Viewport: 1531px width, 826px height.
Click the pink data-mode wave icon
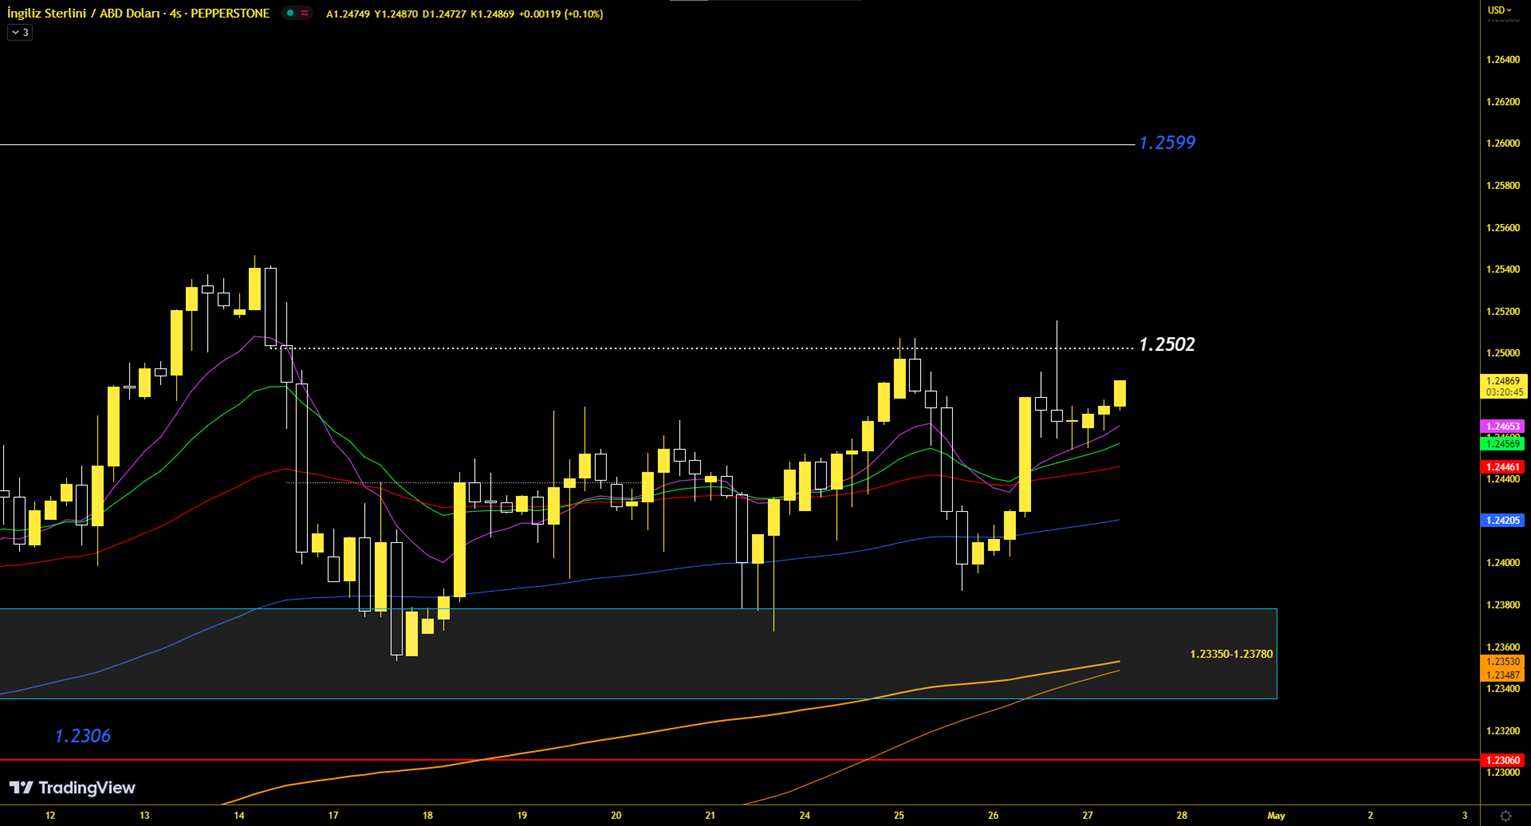point(305,14)
